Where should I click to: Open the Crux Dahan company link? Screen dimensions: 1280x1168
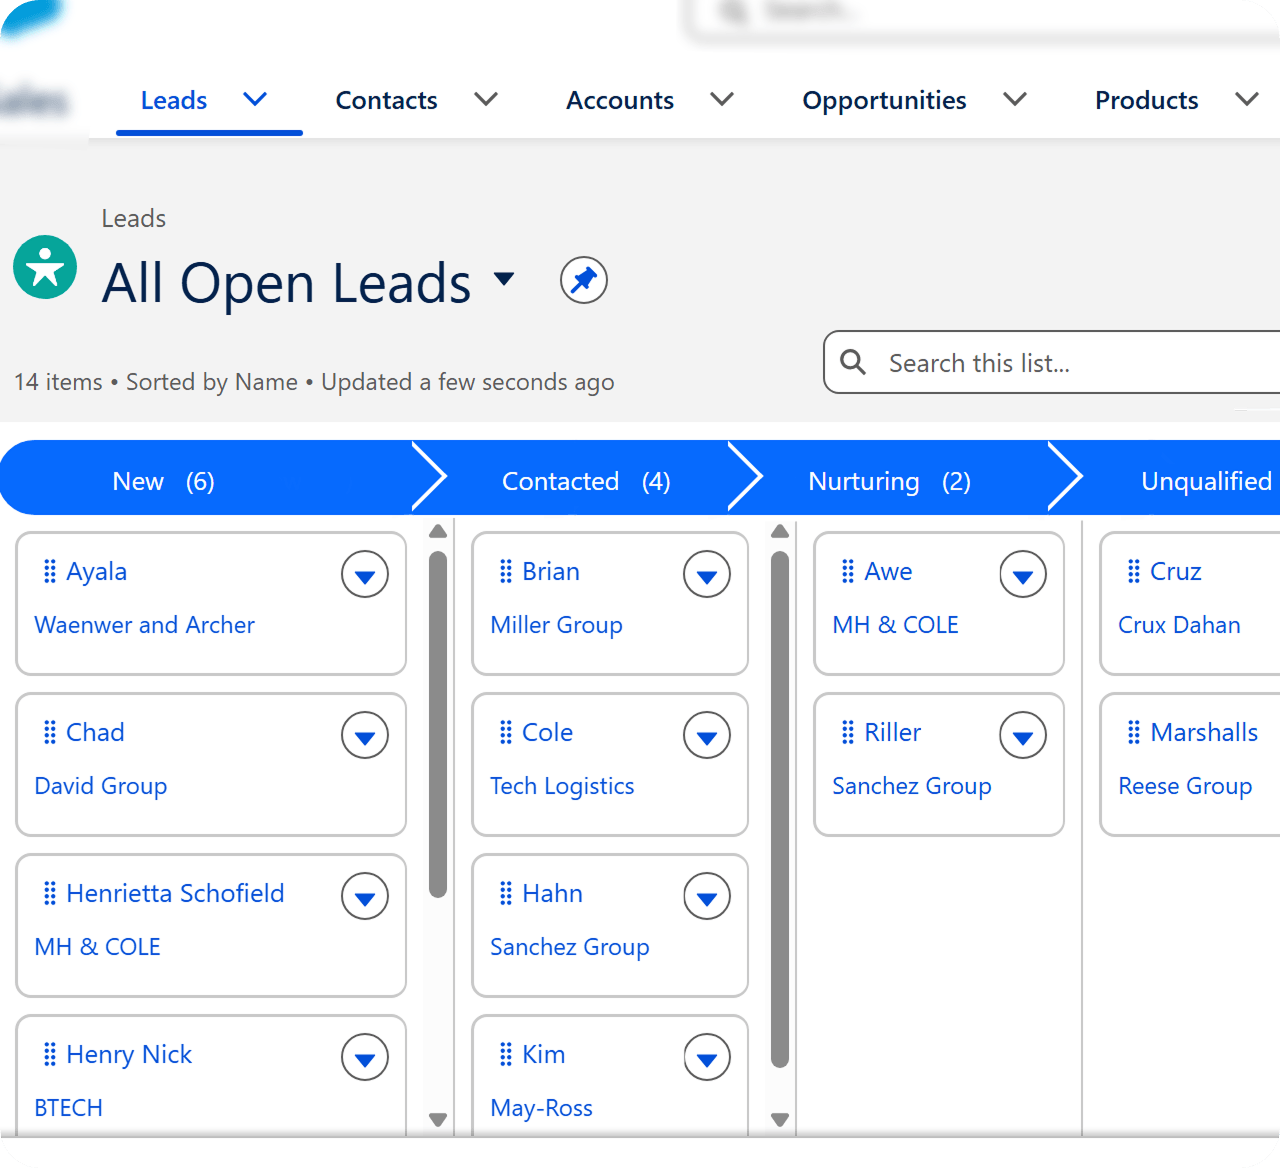(x=1179, y=625)
